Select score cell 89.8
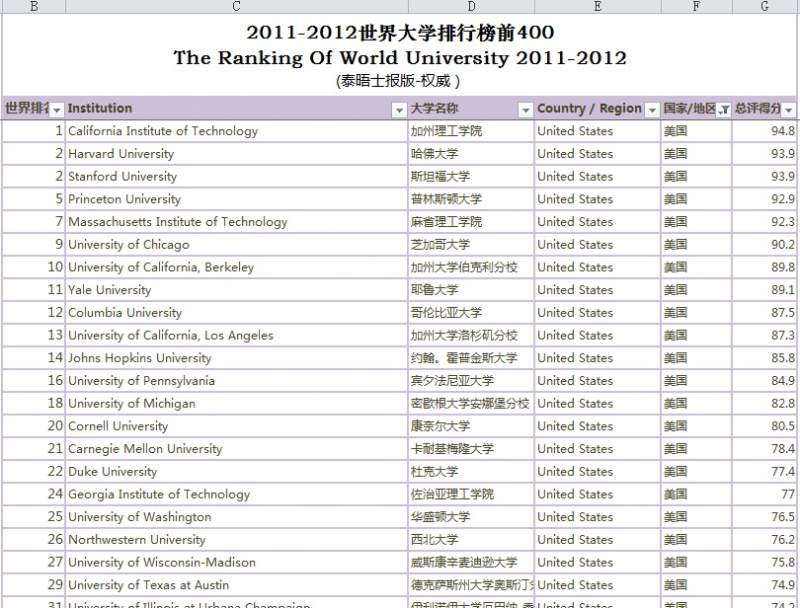800x608 pixels. click(765, 267)
